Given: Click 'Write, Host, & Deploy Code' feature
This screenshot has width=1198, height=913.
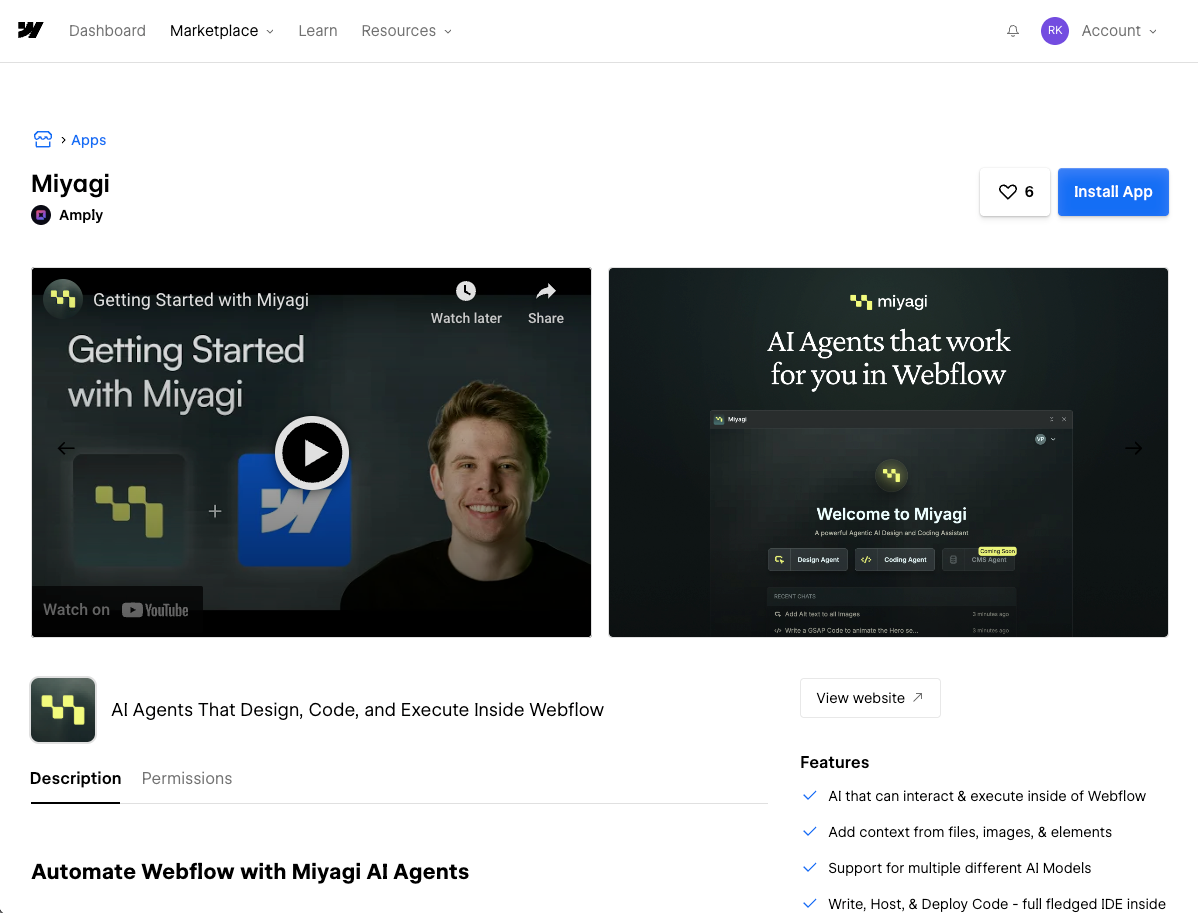Looking at the screenshot, I should pyautogui.click(x=997, y=904).
